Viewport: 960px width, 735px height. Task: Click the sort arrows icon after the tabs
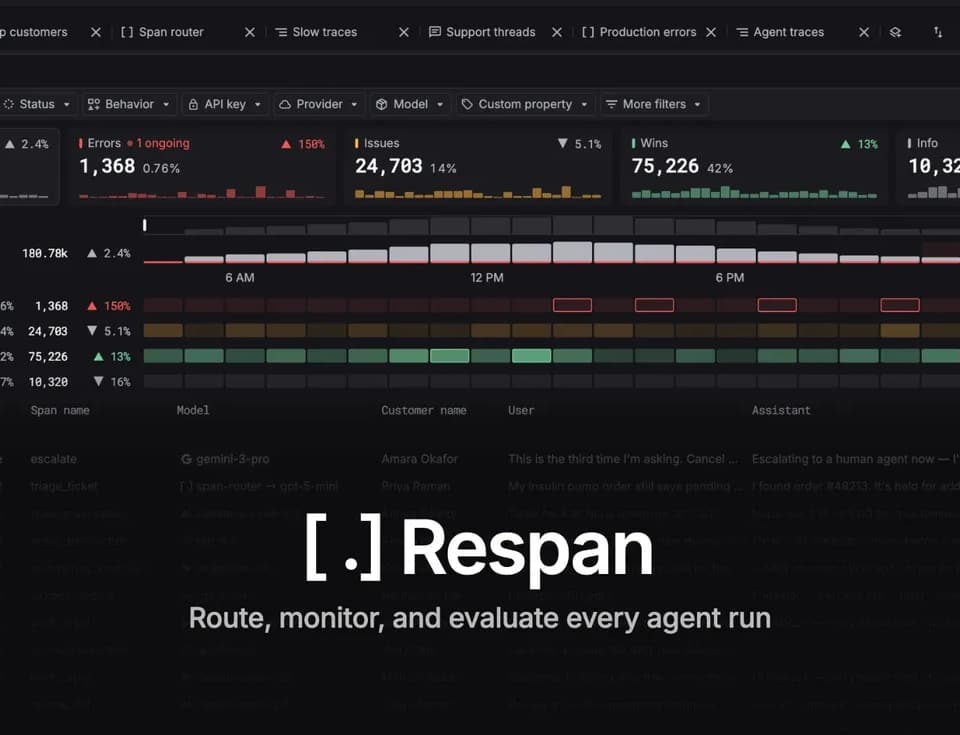click(938, 32)
